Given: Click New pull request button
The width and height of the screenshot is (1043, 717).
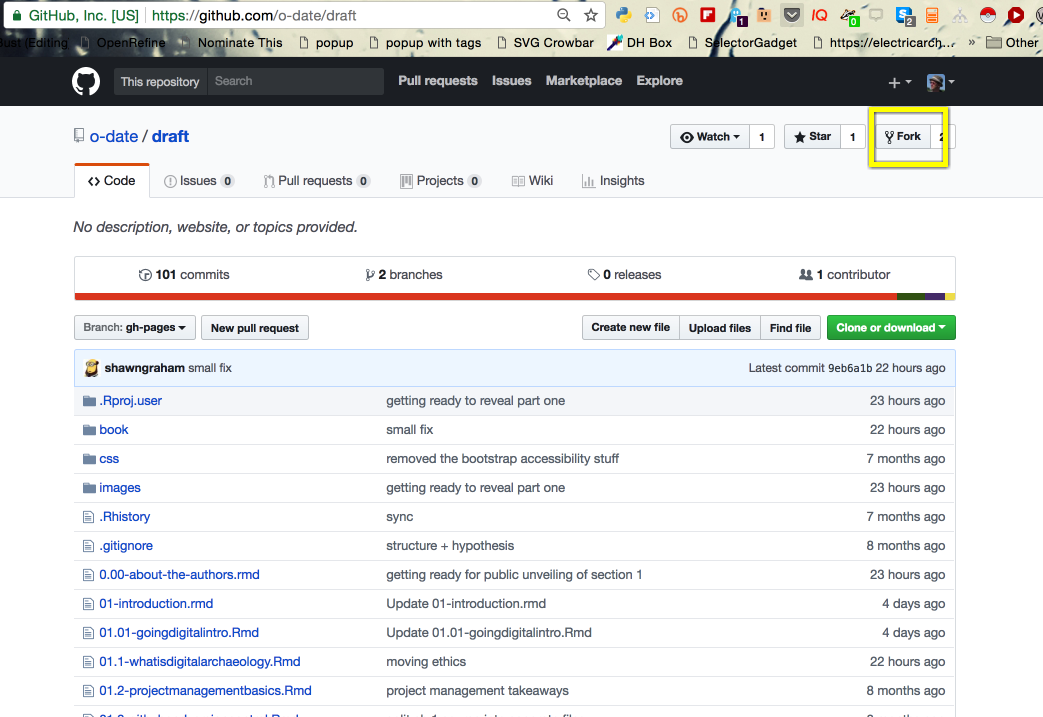Looking at the screenshot, I should click(x=255, y=328).
